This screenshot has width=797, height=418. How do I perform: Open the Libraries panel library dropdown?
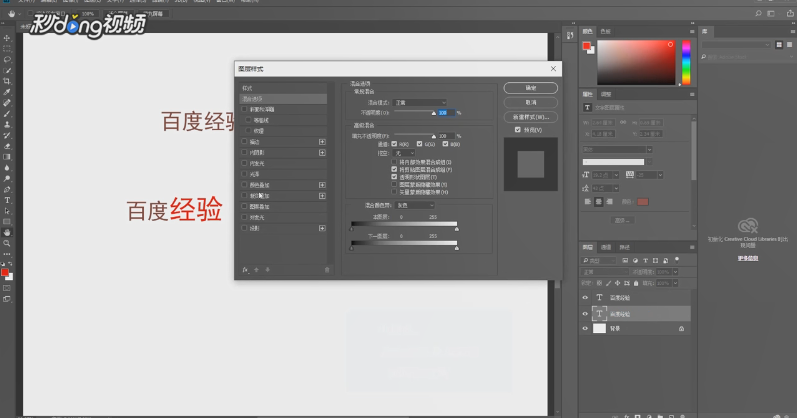tap(737, 45)
